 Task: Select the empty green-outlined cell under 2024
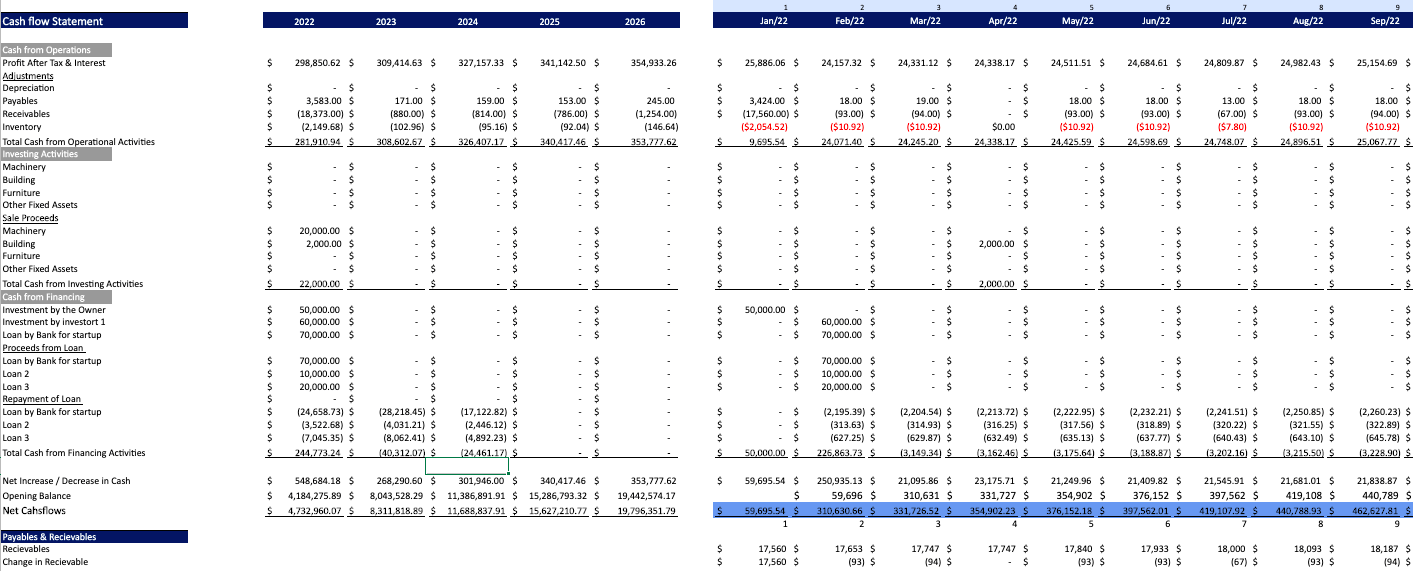467,465
